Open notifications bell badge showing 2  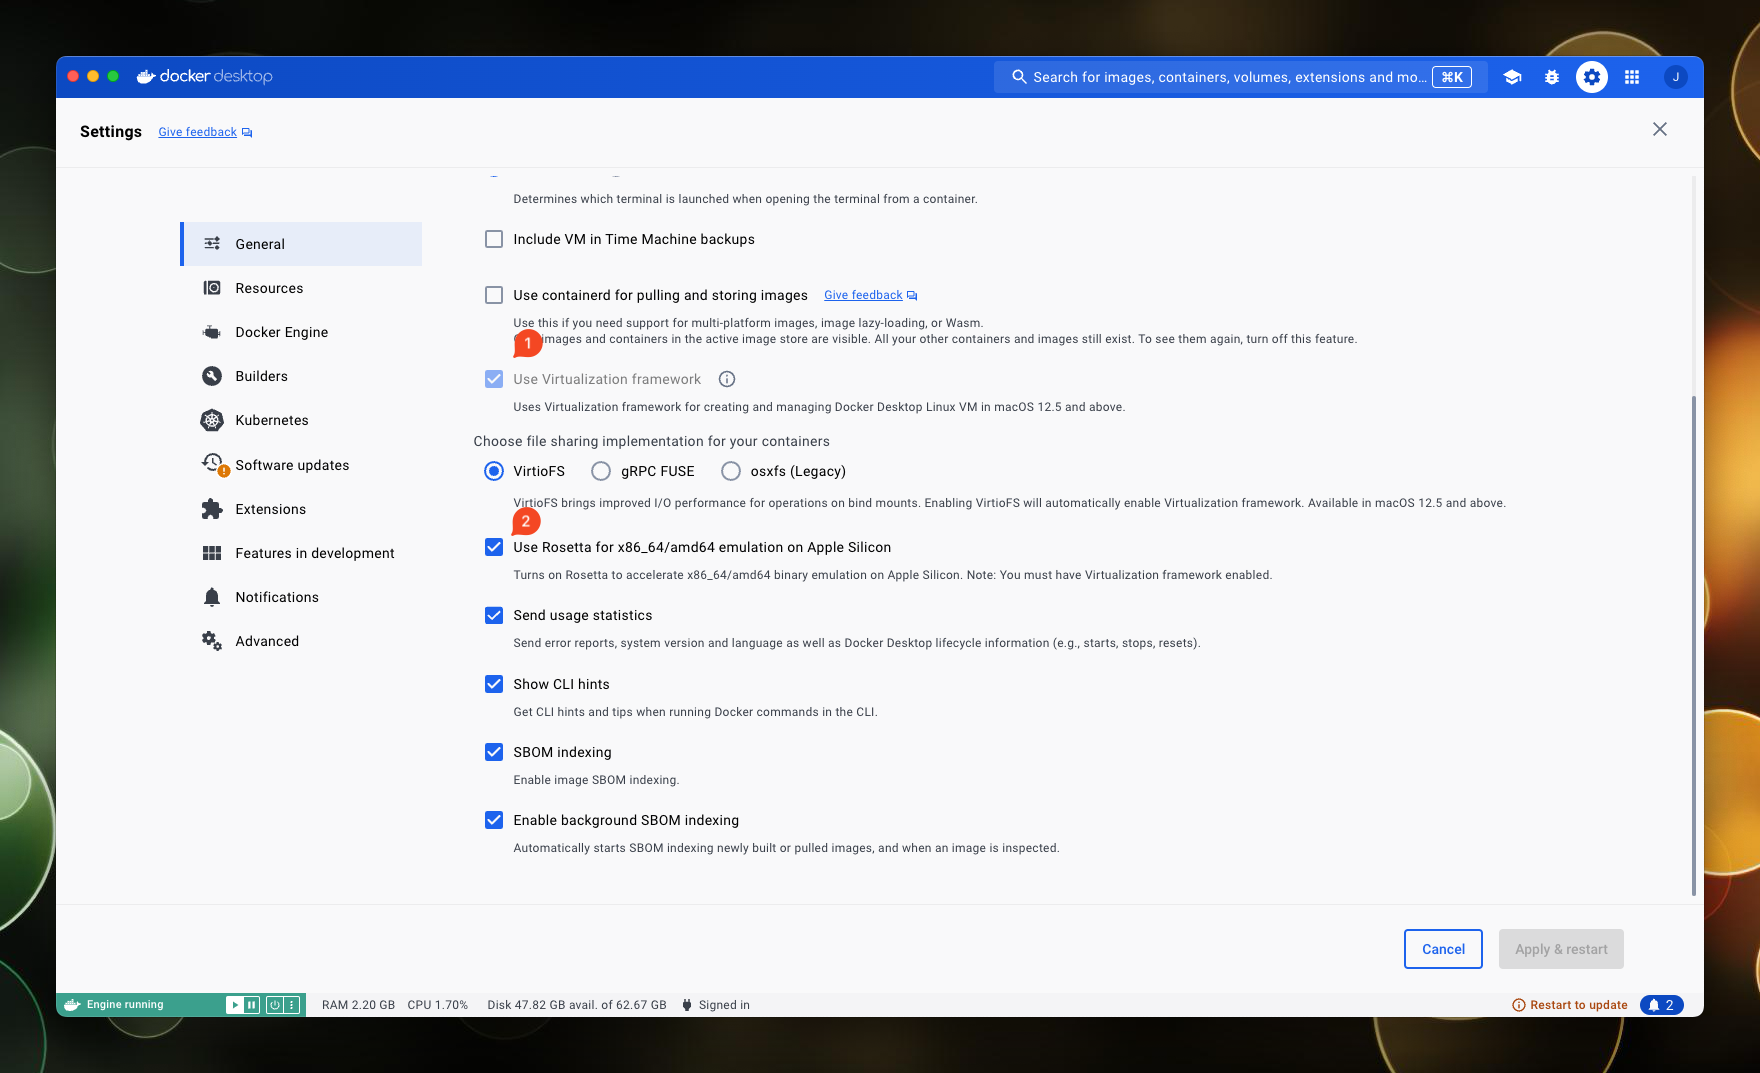click(1661, 1005)
